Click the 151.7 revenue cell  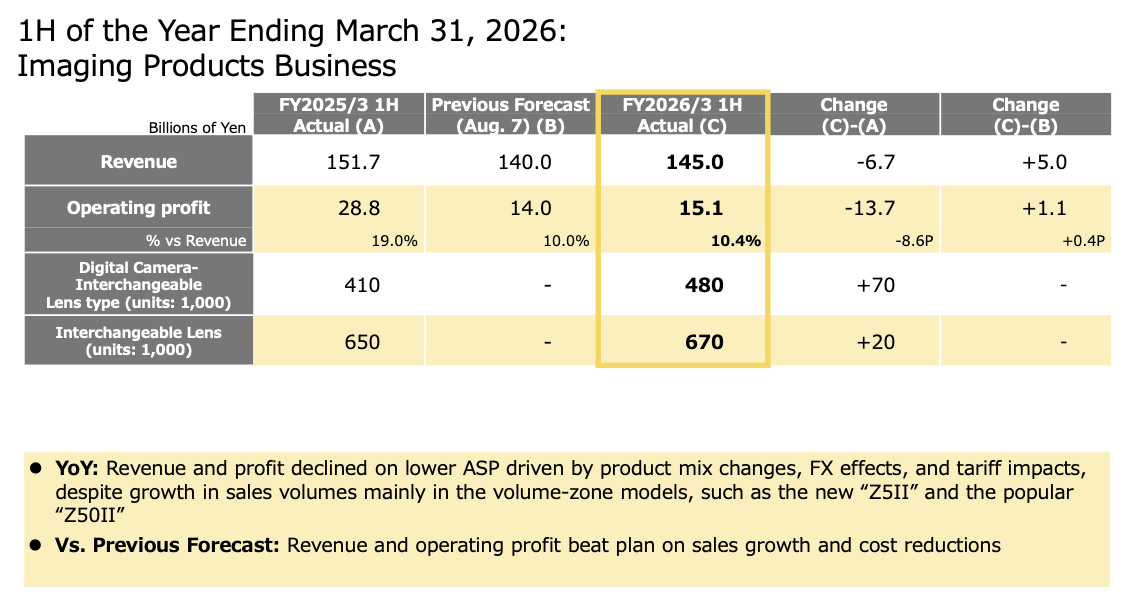(x=353, y=162)
